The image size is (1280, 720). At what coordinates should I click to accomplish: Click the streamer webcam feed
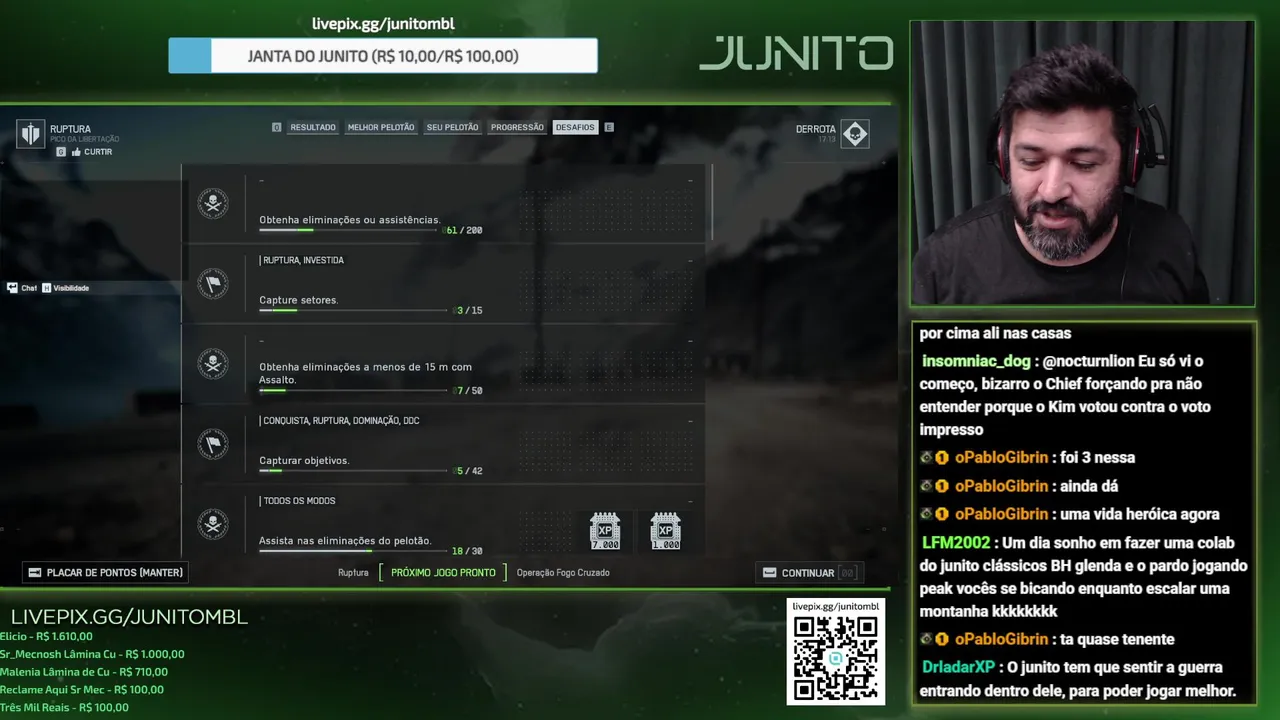[x=1082, y=163]
